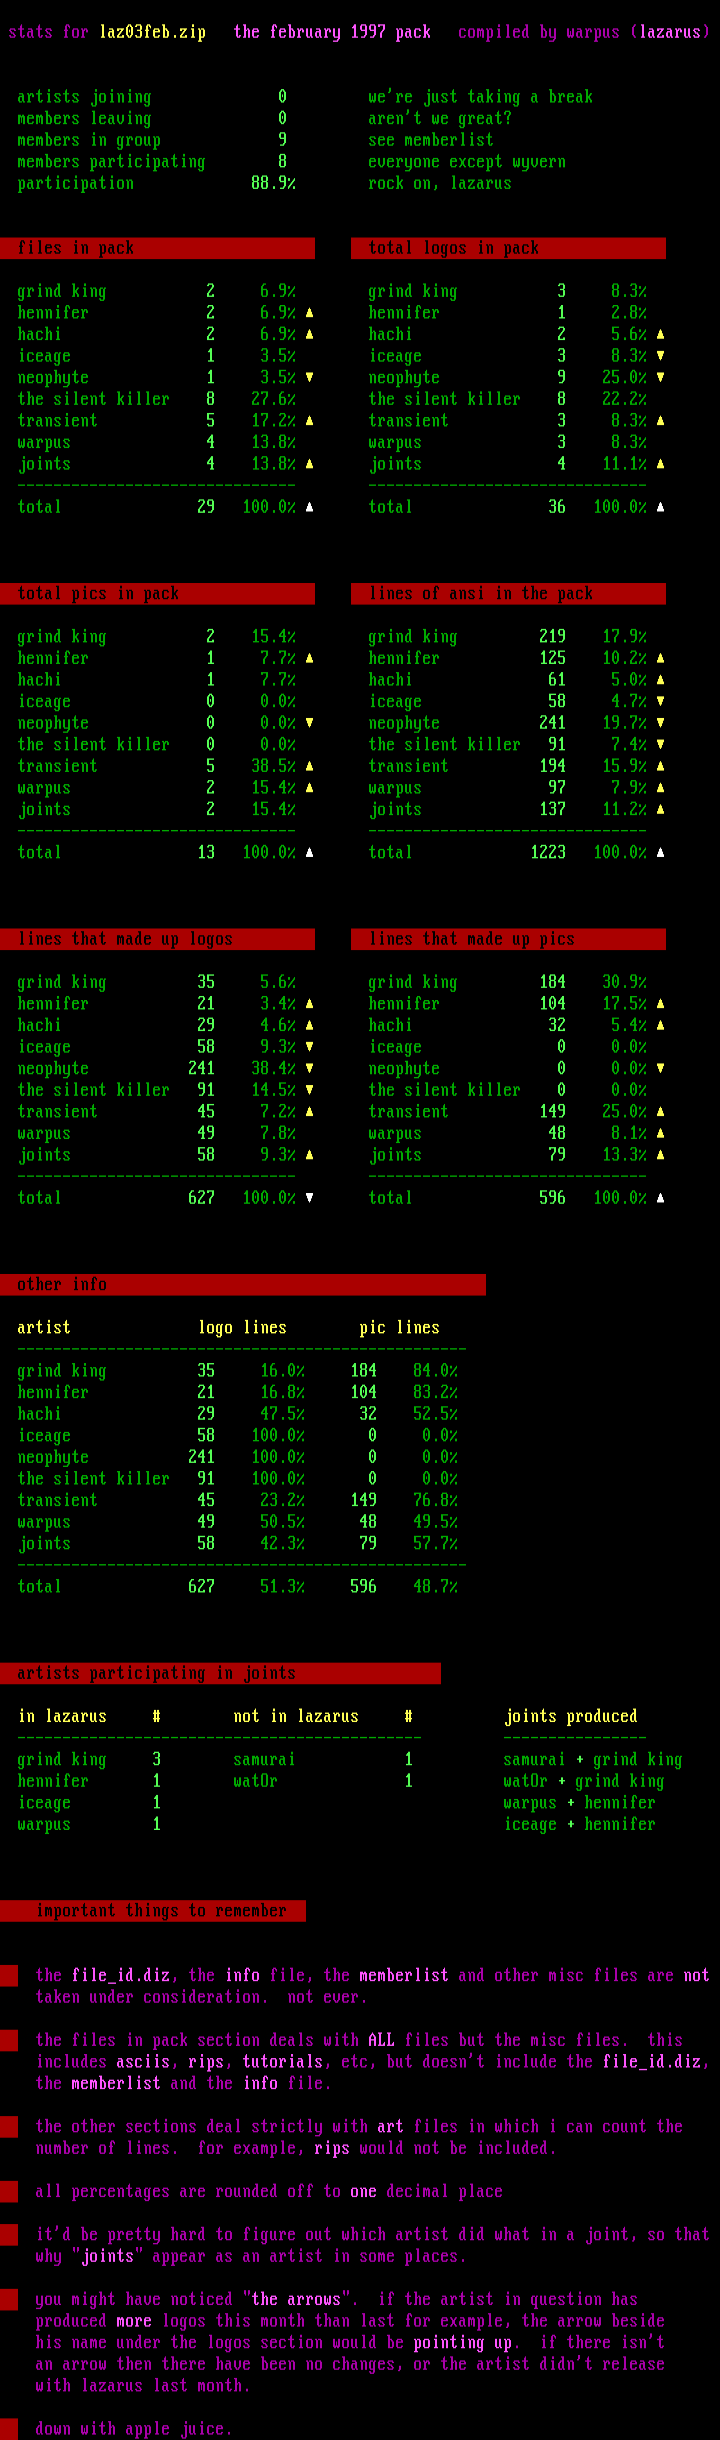Click the up arrow beside hennifer in files in pack
720x2440 pixels.
pyautogui.click(x=309, y=313)
